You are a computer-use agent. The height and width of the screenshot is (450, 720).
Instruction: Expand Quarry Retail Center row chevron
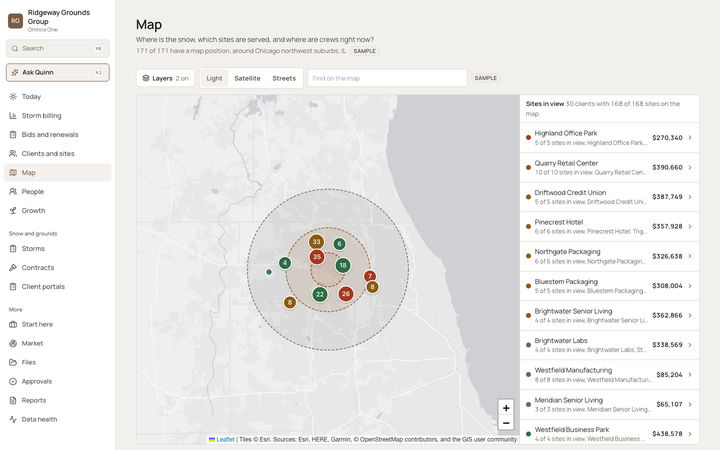690,167
